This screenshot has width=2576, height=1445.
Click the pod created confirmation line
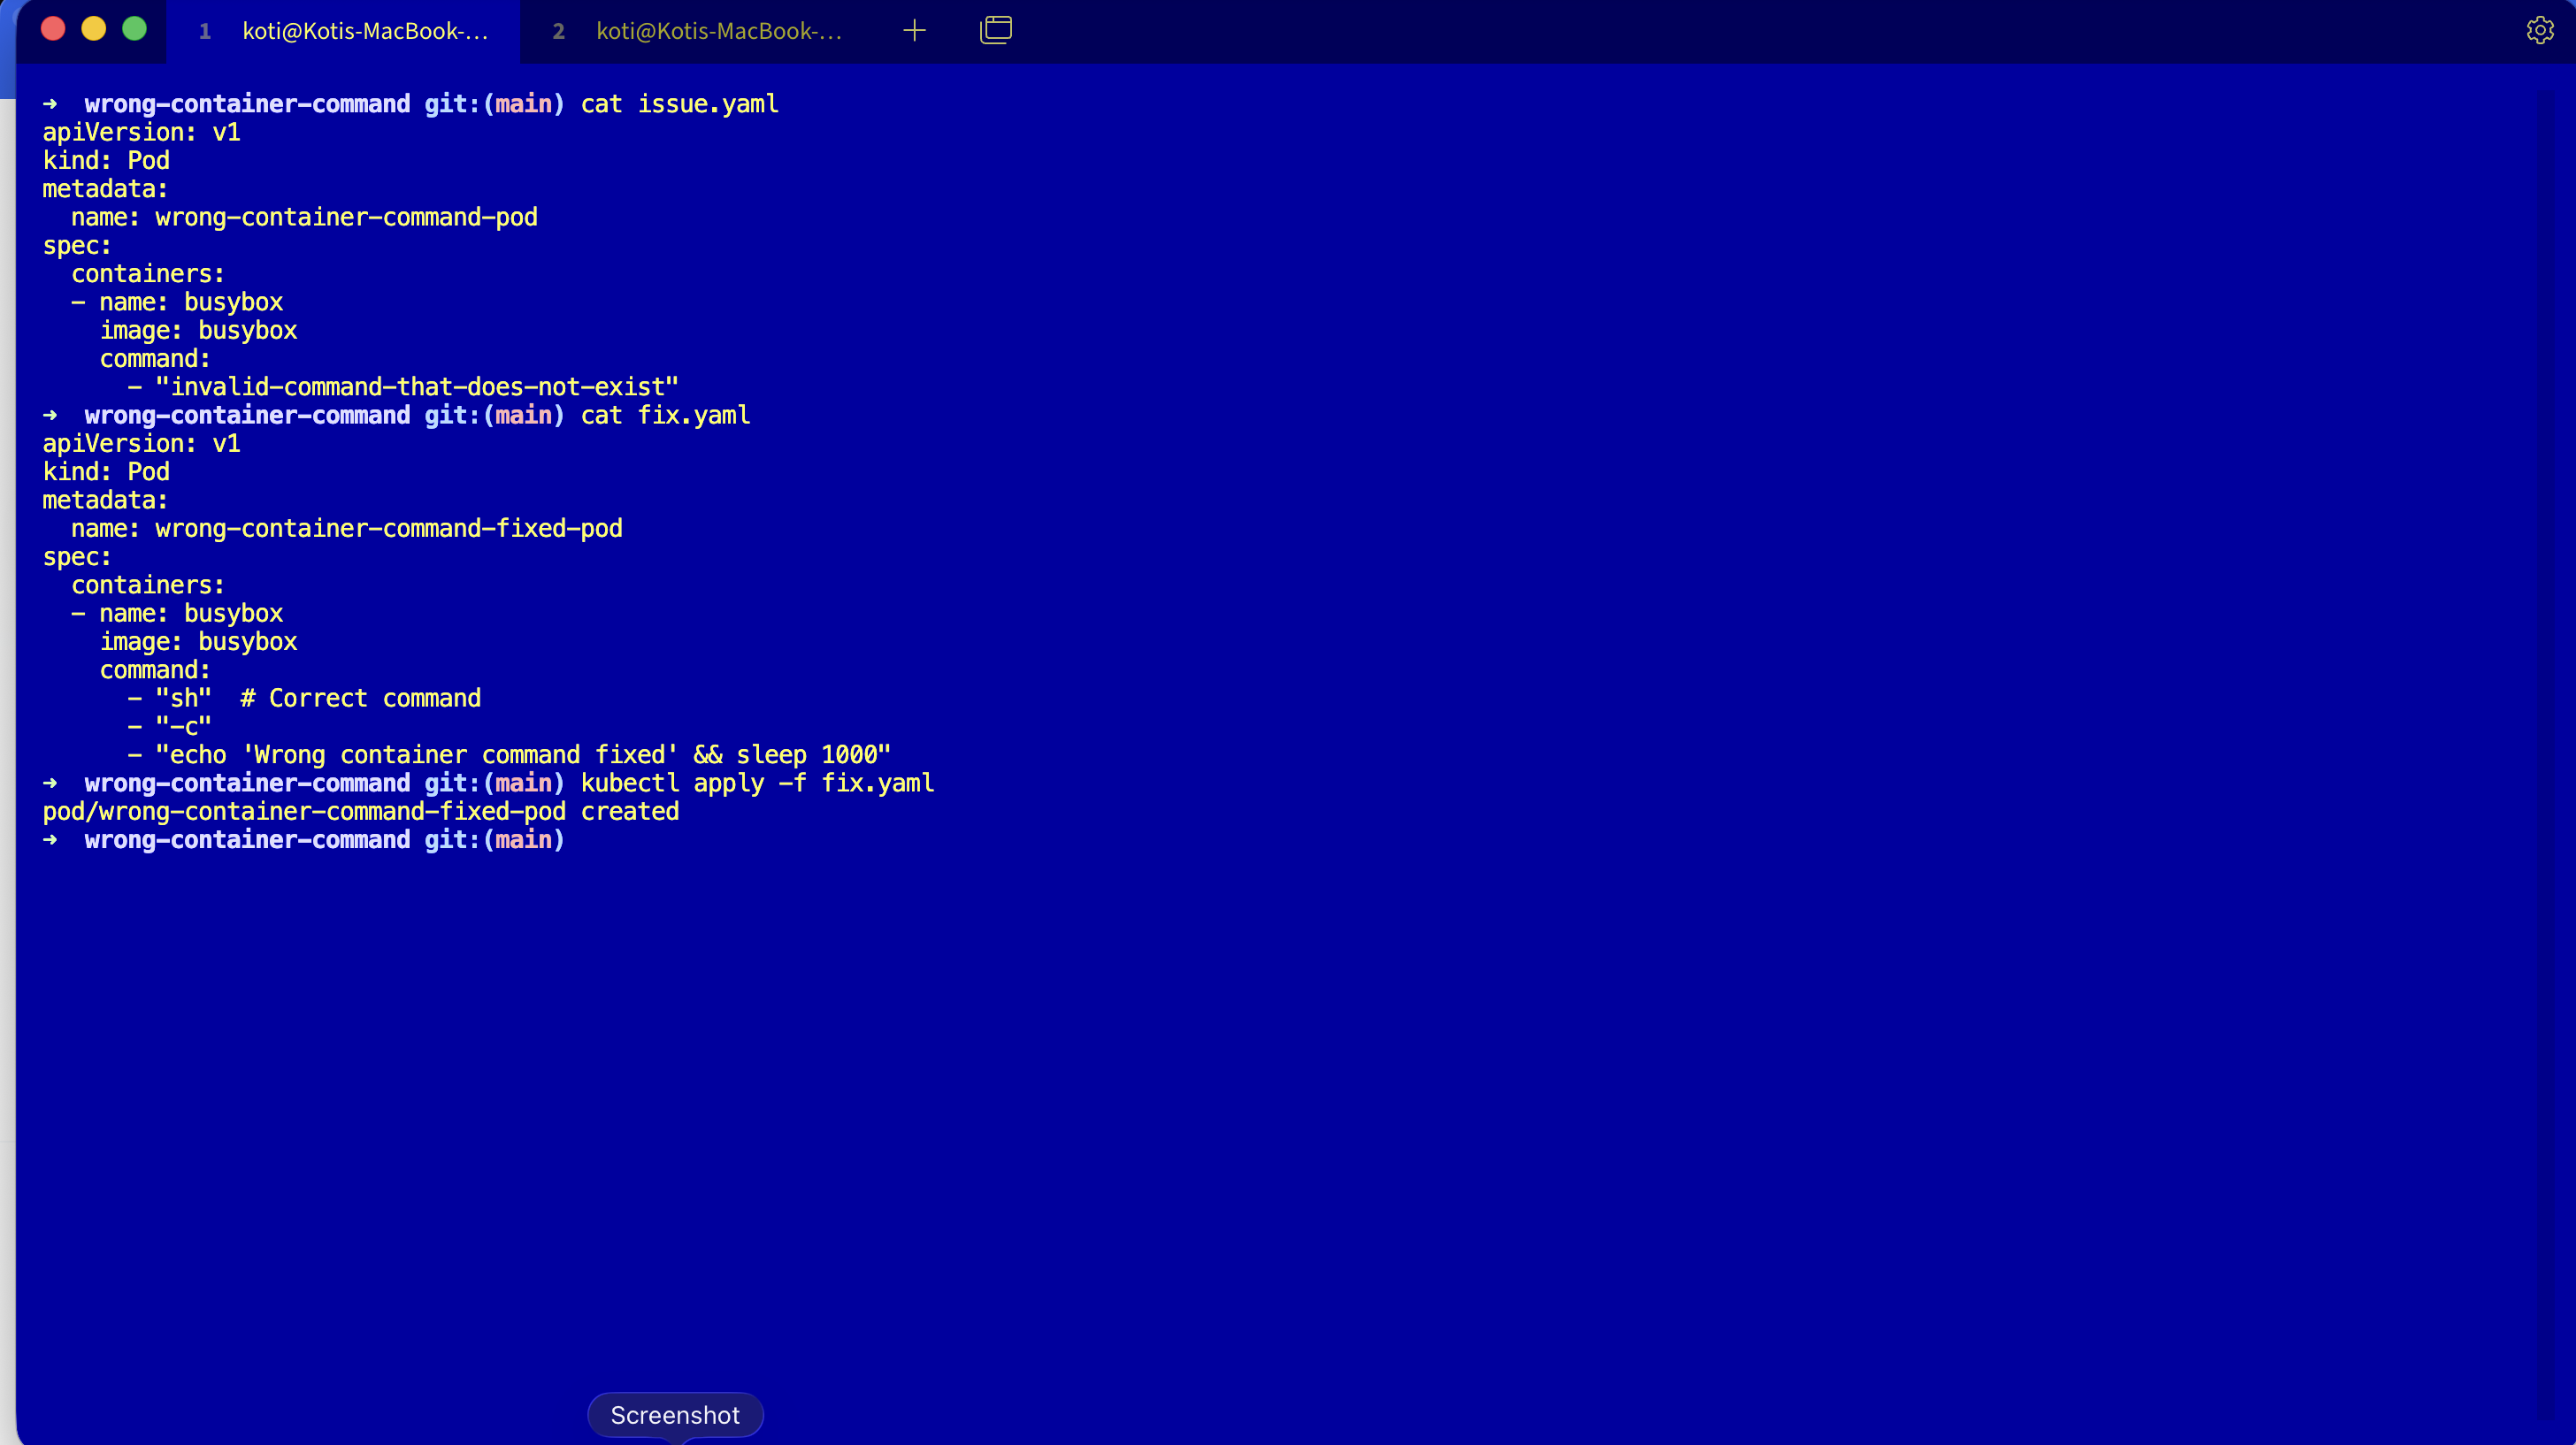360,811
